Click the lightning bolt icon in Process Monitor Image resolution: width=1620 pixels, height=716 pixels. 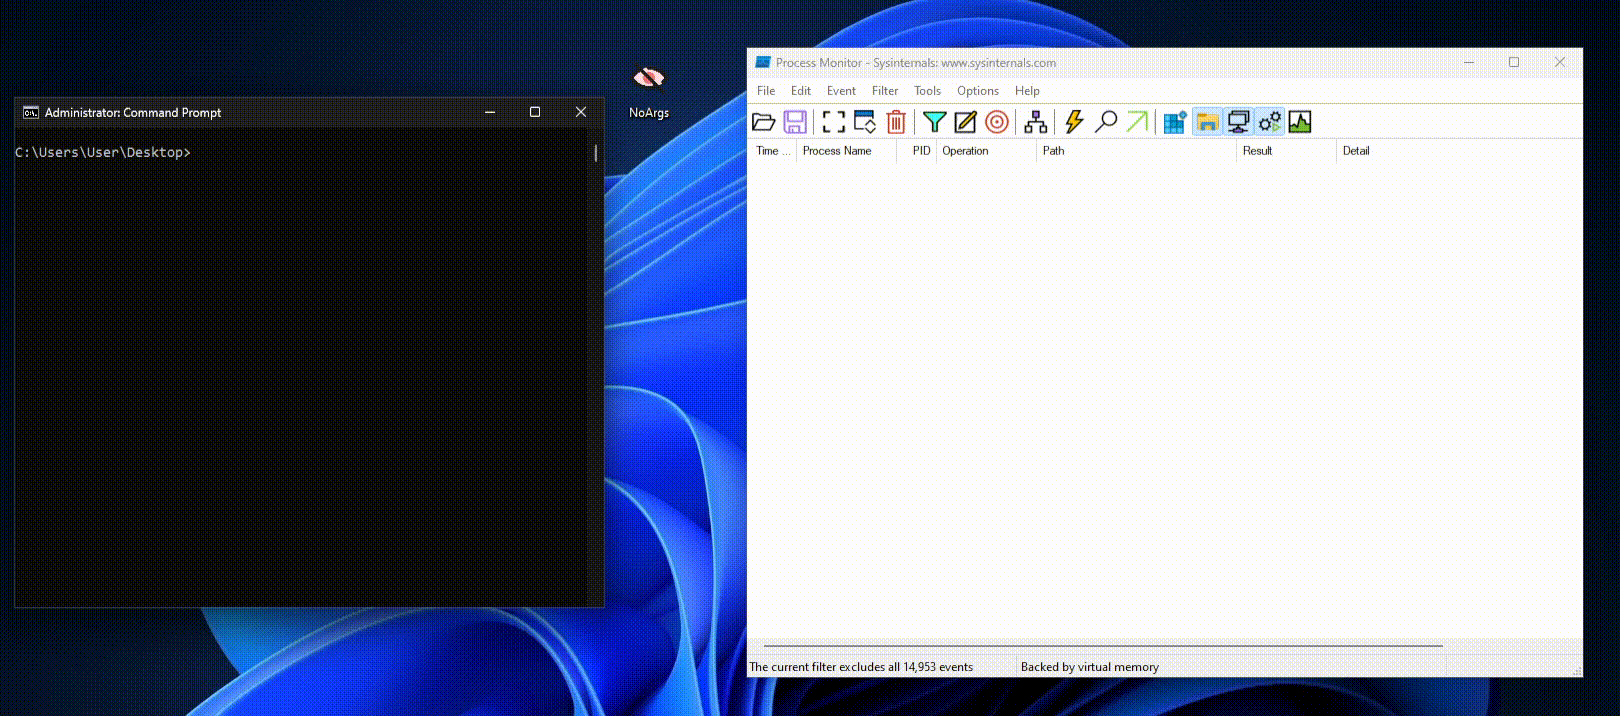coord(1074,122)
